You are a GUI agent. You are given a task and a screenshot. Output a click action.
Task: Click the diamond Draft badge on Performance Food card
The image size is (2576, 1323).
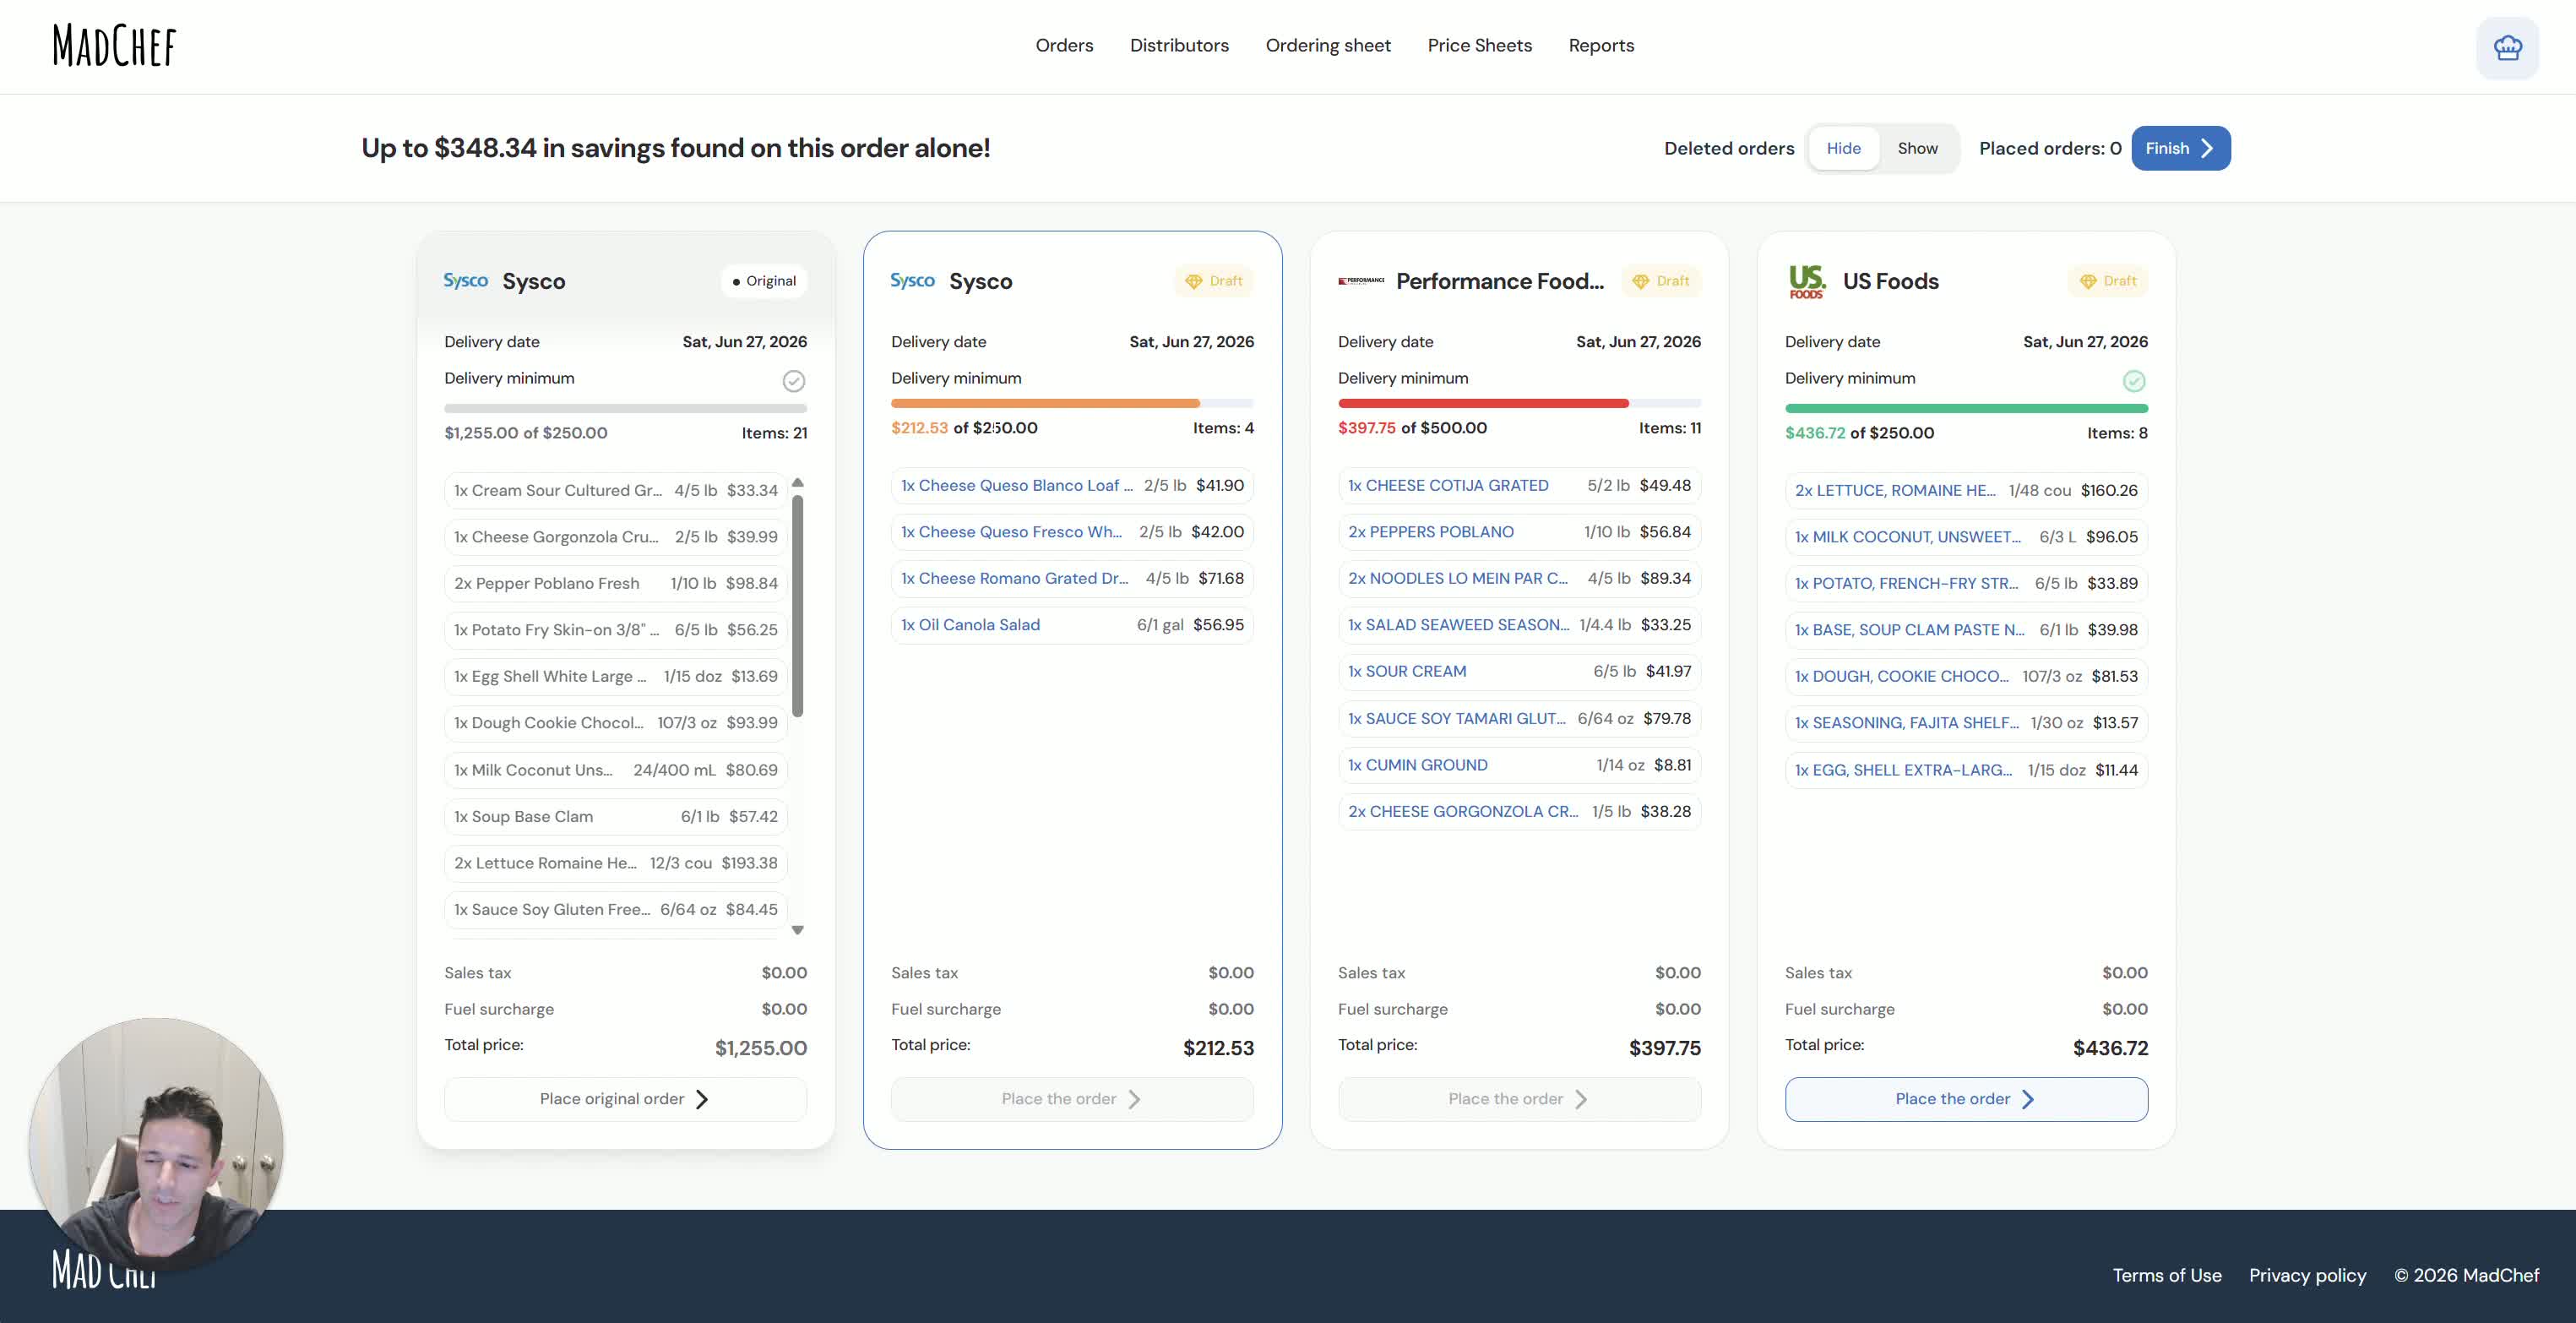(x=1661, y=281)
